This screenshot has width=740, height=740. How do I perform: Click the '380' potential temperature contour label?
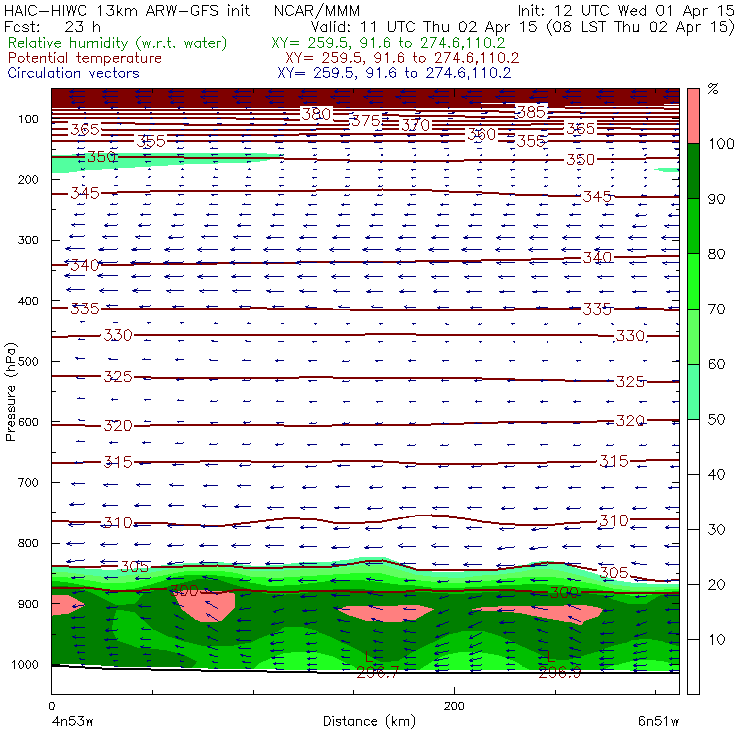tap(316, 114)
